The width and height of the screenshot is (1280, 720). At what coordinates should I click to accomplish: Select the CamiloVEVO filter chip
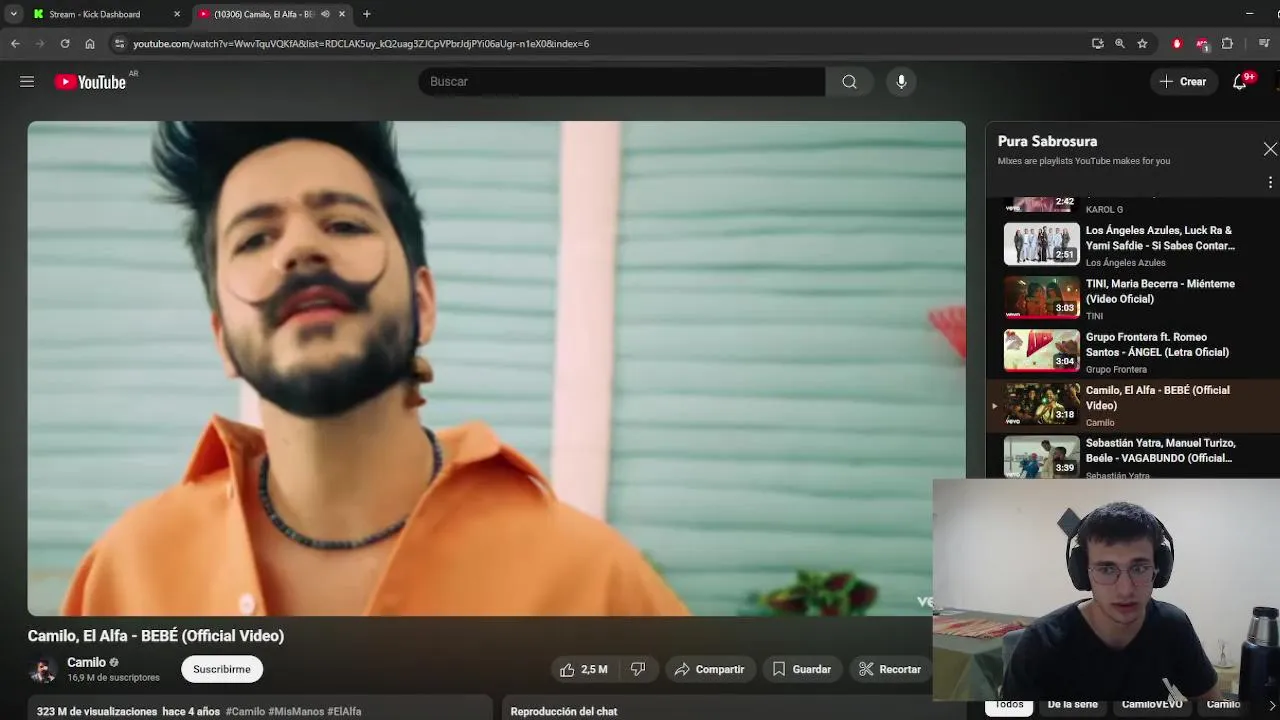tap(1152, 705)
